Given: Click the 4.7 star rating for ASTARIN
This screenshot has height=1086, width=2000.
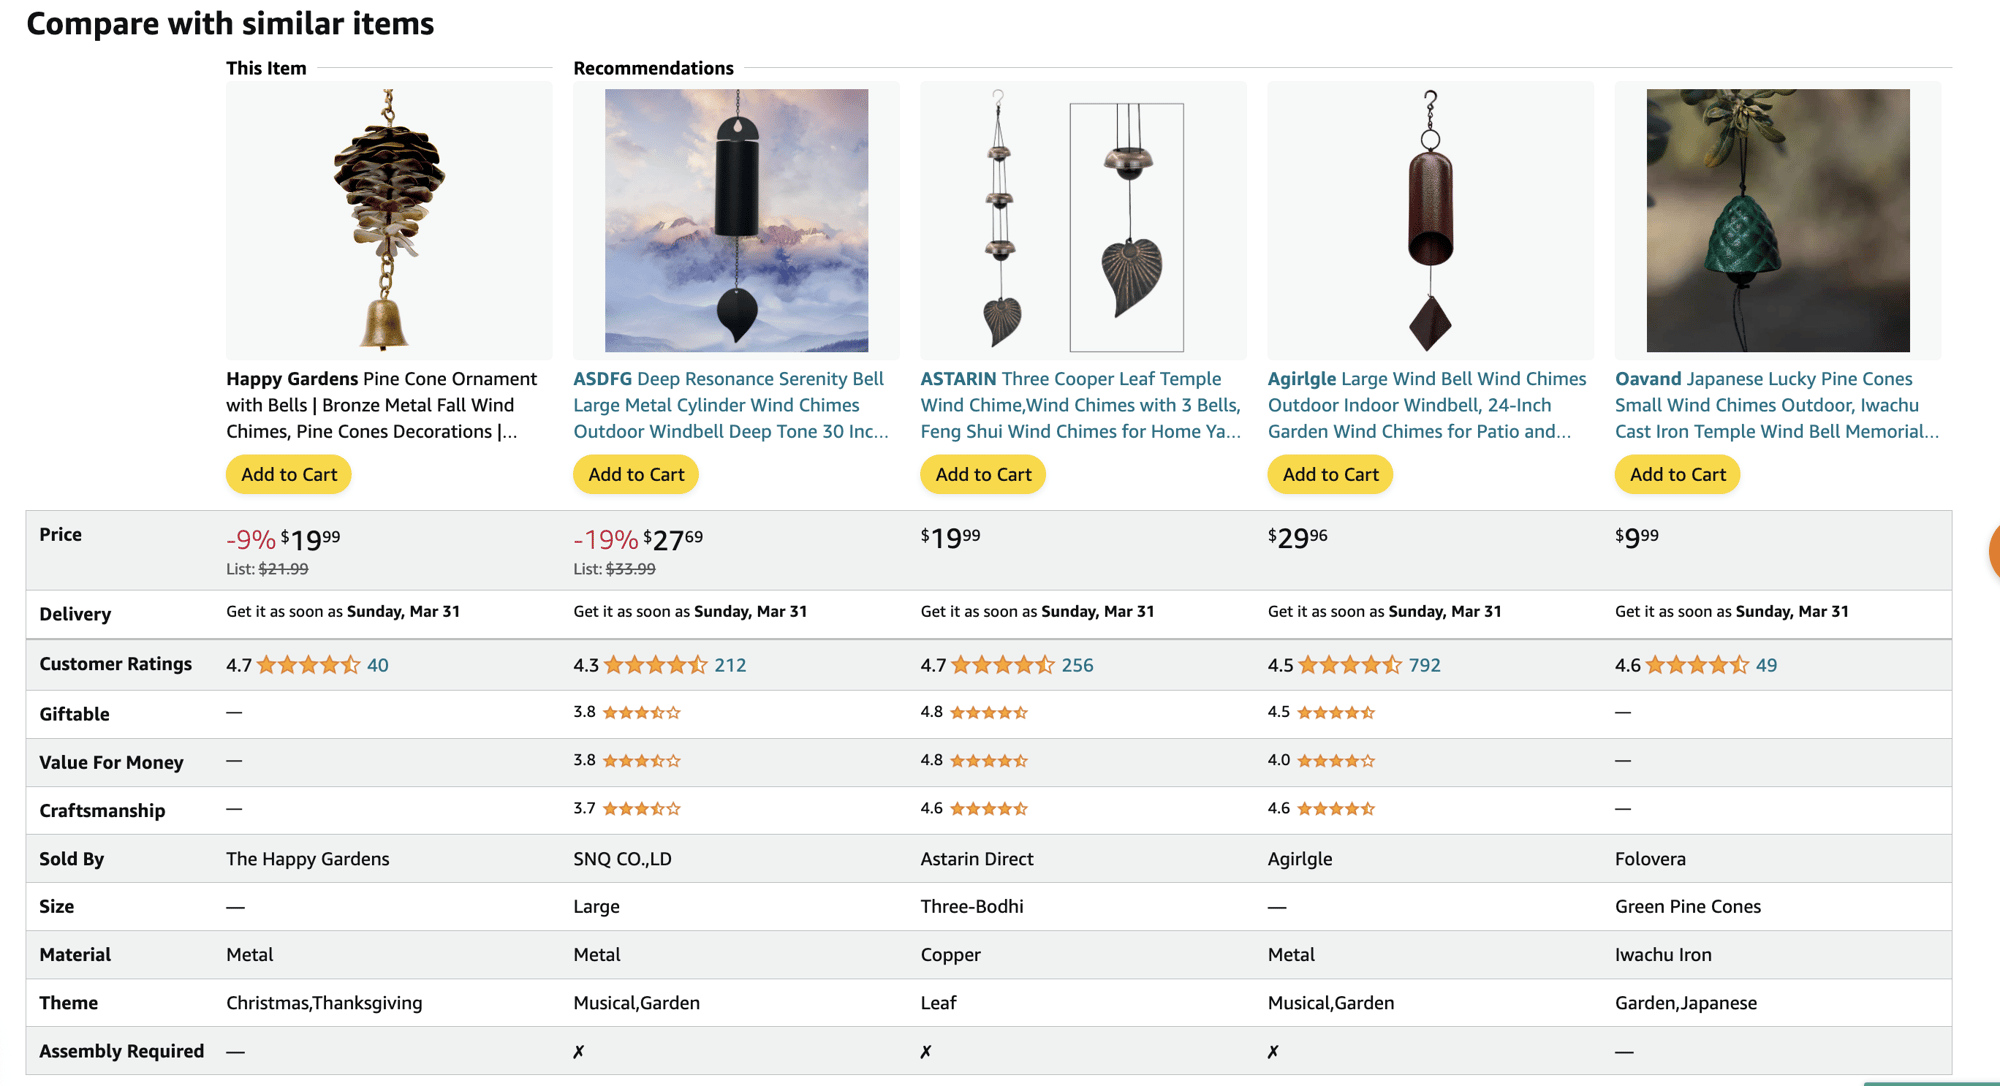Looking at the screenshot, I should [987, 665].
